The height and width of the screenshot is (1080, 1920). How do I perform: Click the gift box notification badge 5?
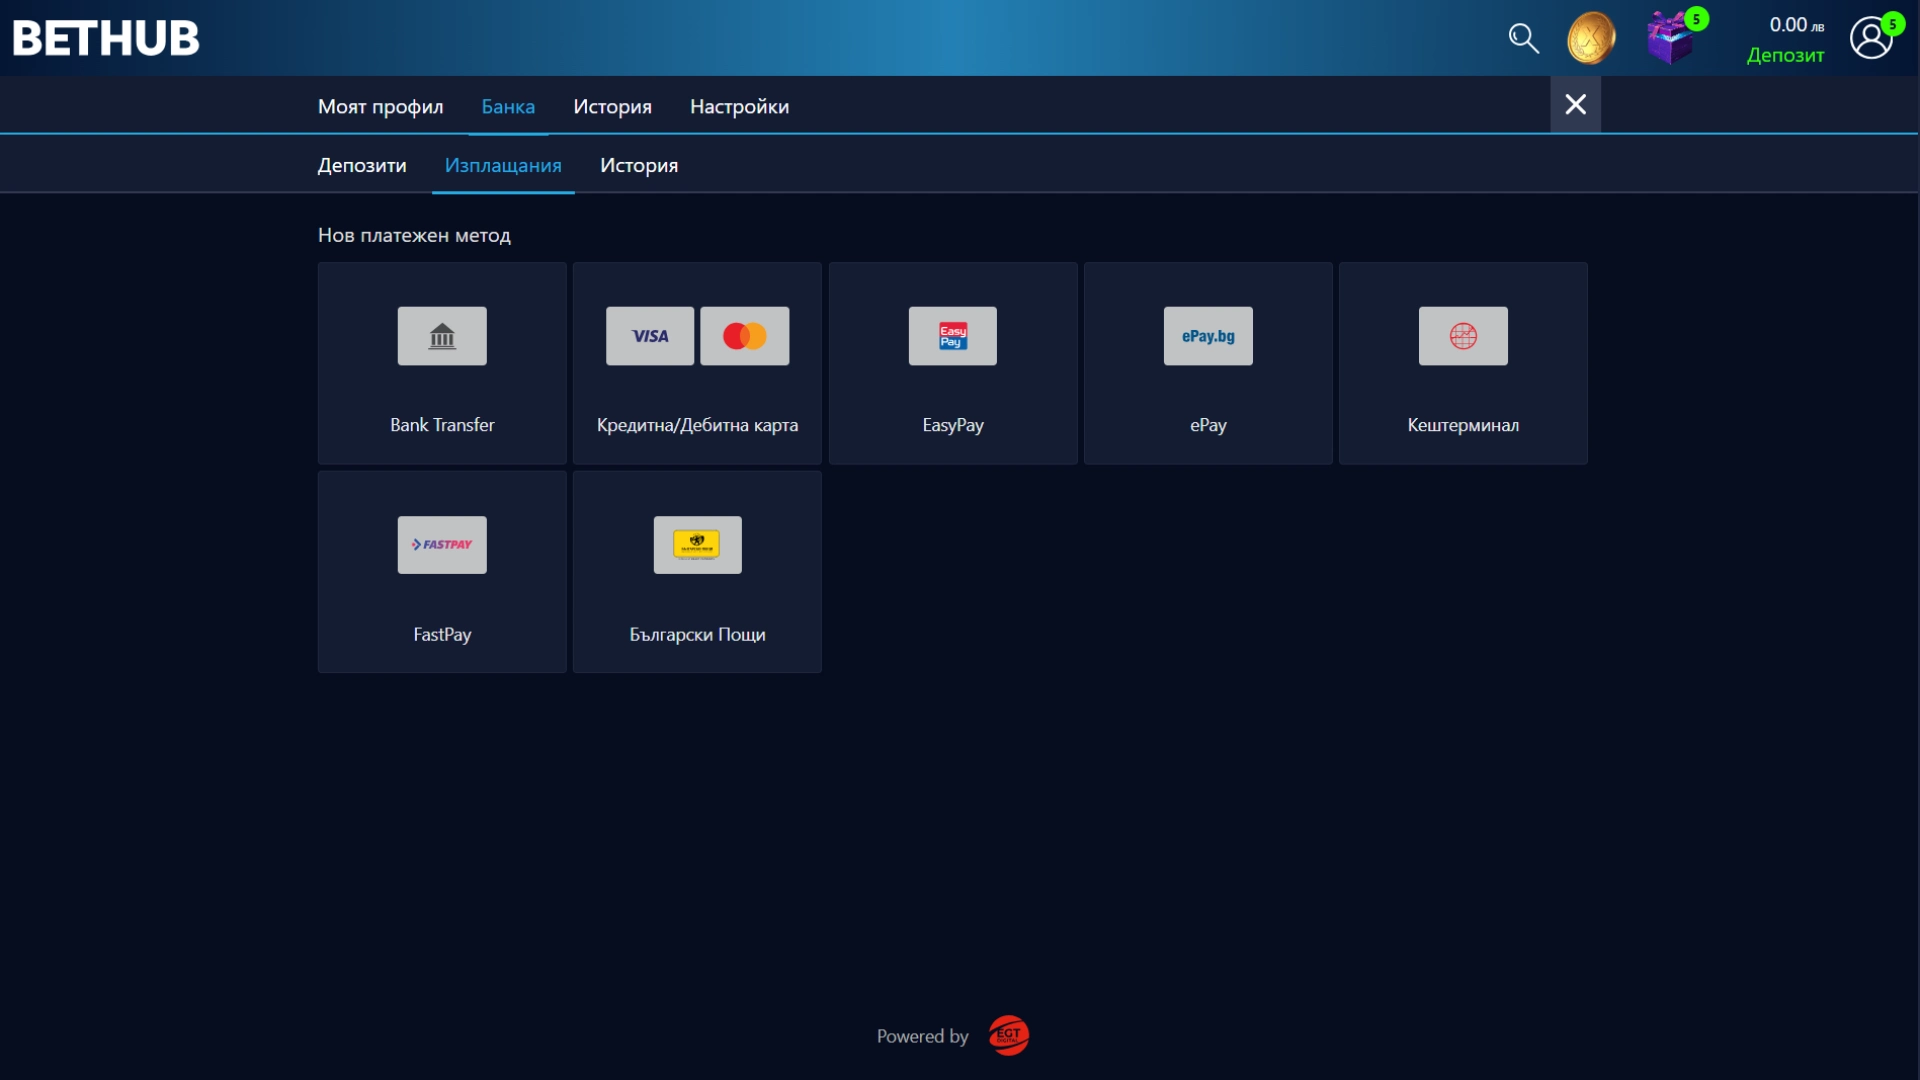(1696, 19)
